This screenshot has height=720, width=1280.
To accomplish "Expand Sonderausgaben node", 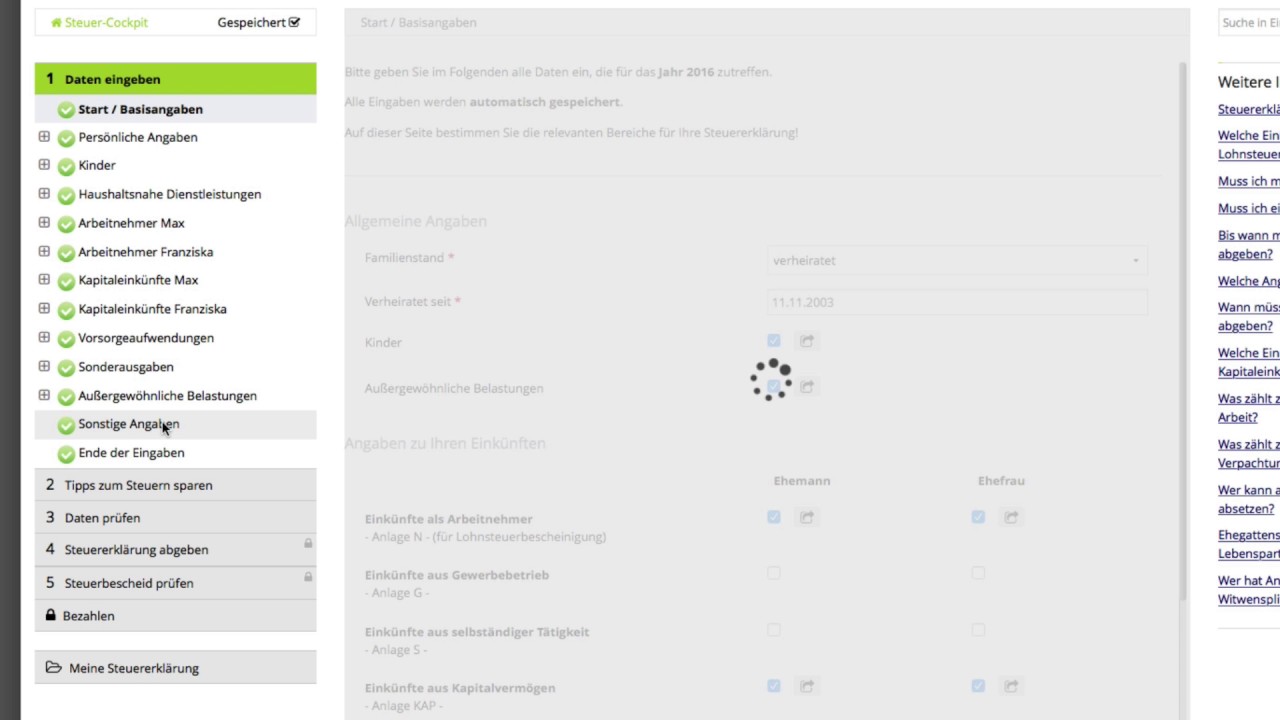I will pos(44,366).
